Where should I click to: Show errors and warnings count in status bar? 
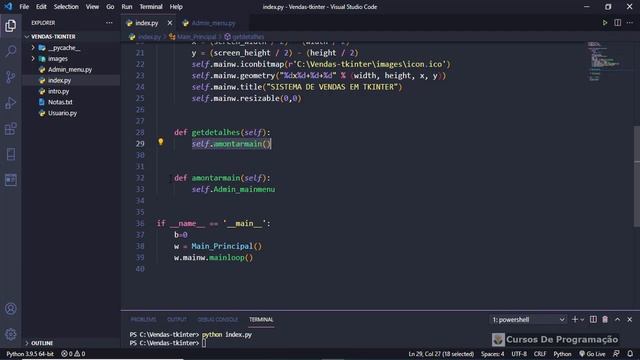click(73, 354)
